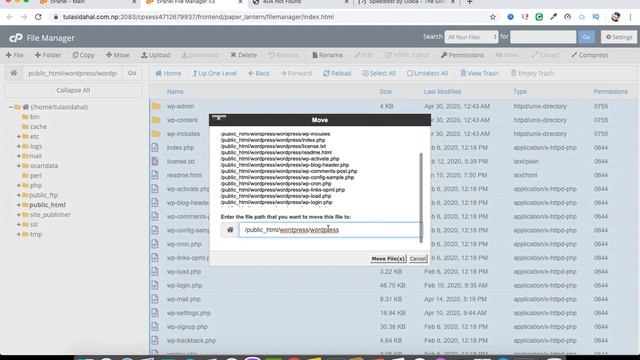The image size is (640, 360).
Task: Expand the ocartdata folder in tree
Action: (x=19, y=166)
